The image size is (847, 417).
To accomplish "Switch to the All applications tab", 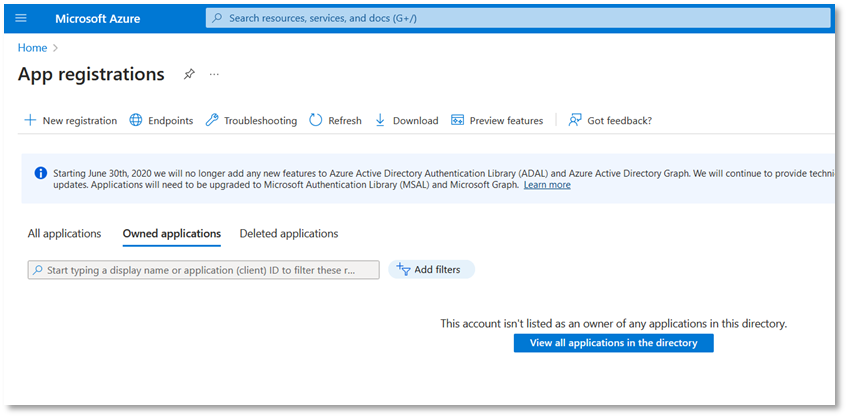I will tap(64, 234).
